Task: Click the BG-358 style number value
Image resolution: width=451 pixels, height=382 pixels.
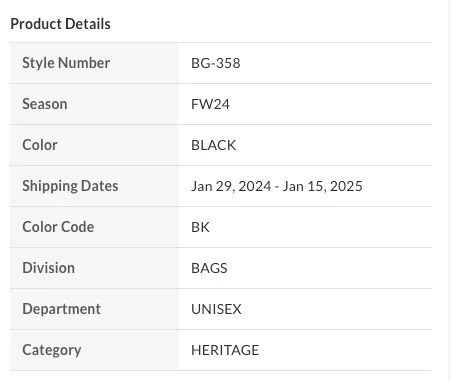Action: (216, 63)
